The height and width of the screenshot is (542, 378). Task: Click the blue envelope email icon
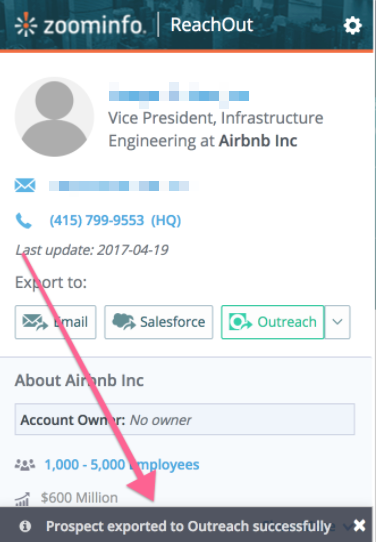click(25, 185)
